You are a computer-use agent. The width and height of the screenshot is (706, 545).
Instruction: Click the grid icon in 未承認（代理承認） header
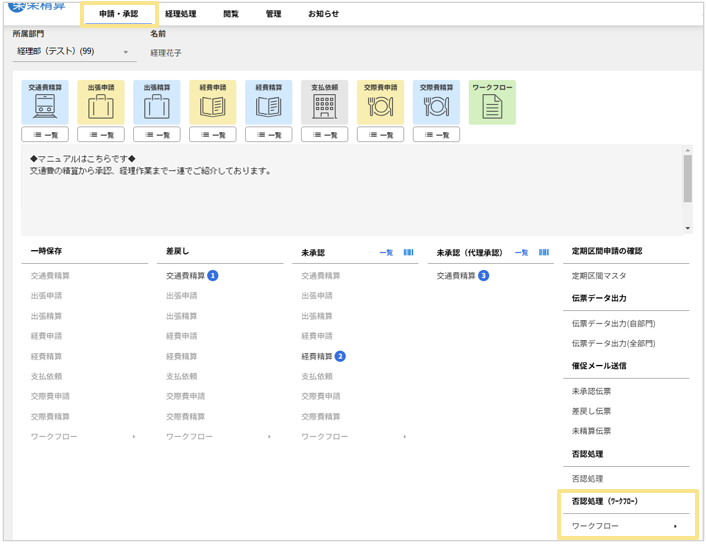[544, 253]
